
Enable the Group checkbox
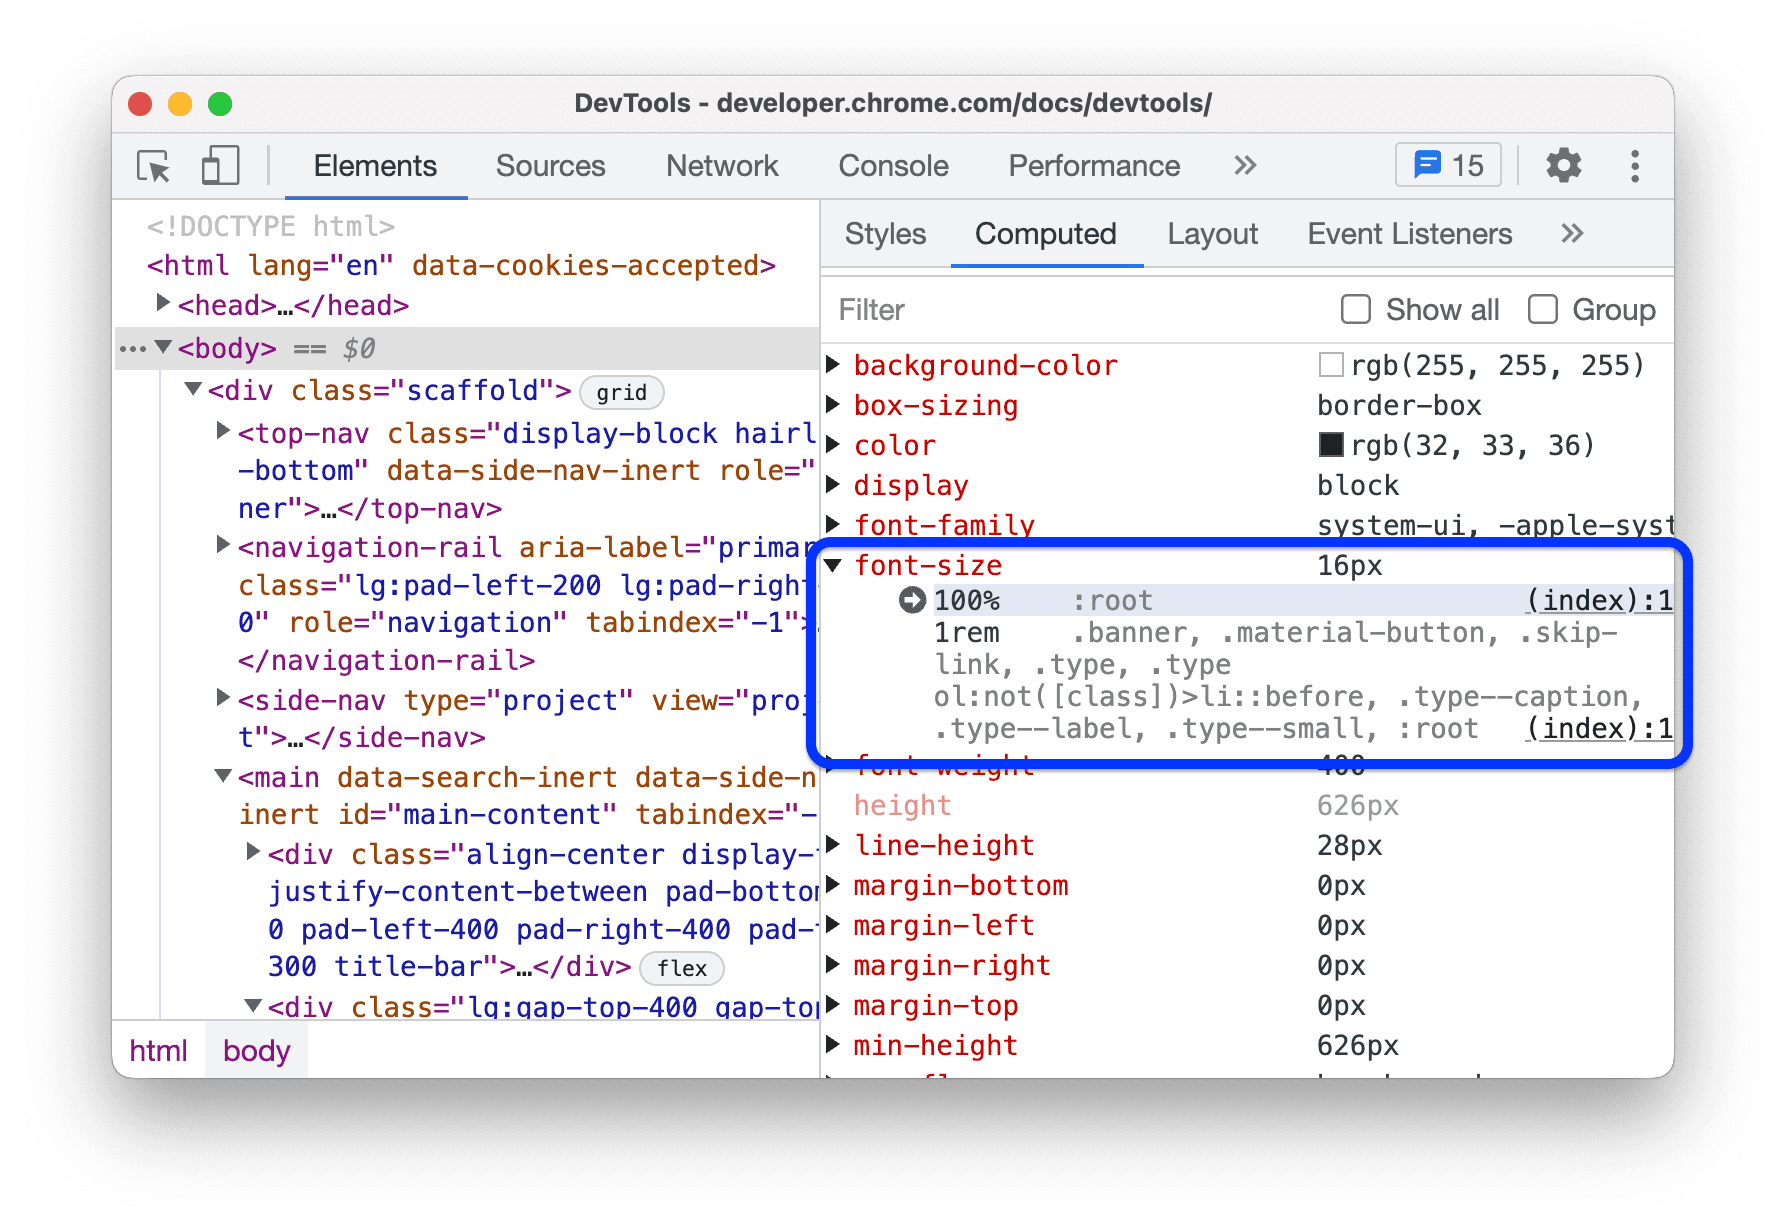pos(1542,310)
